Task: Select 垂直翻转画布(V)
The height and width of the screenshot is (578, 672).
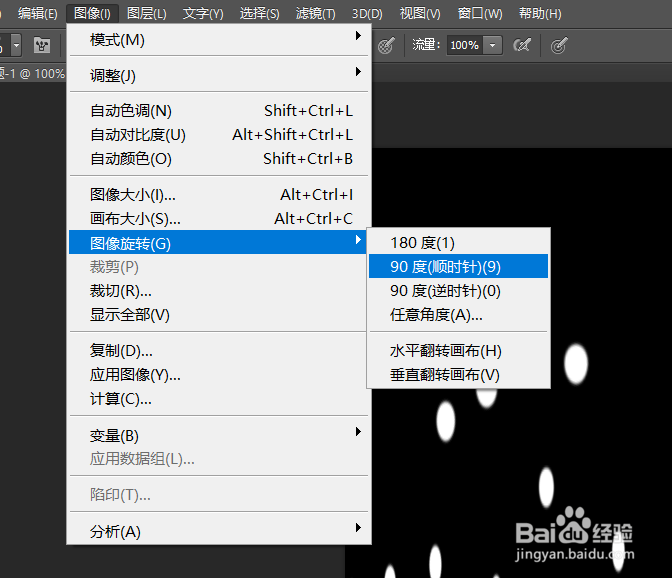Action: [459, 375]
